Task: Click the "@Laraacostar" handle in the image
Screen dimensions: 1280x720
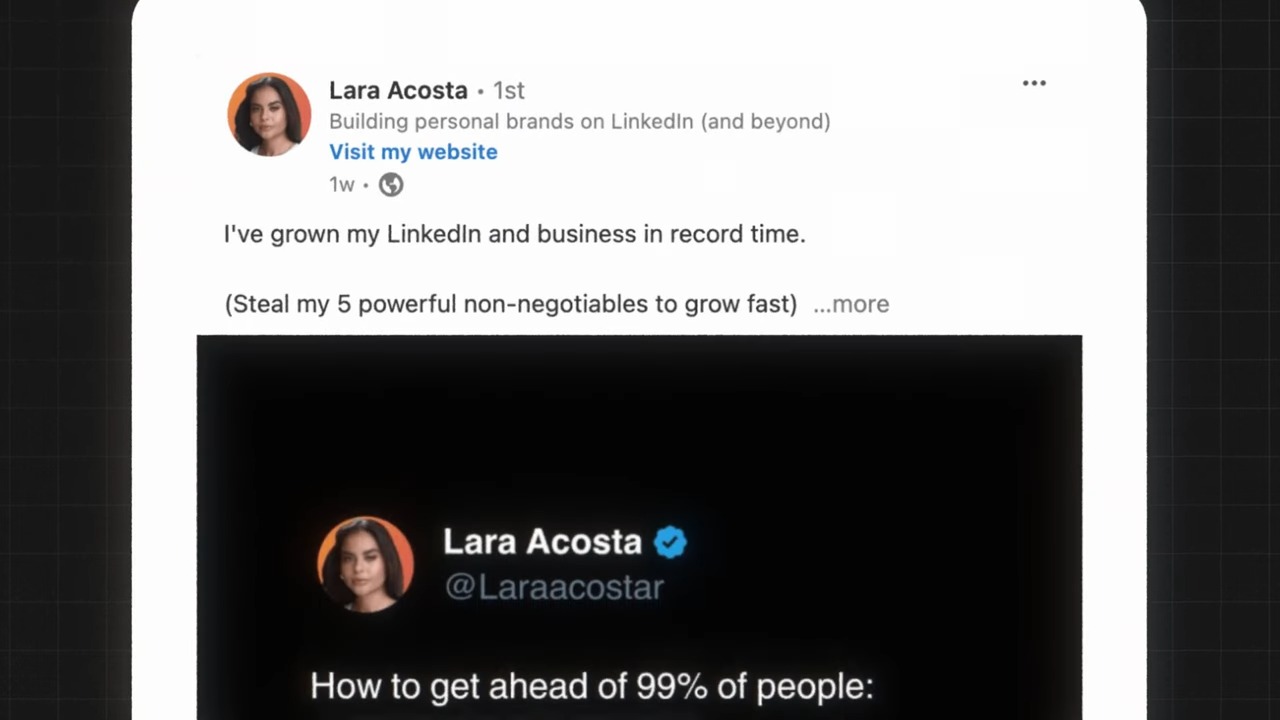Action: (x=554, y=587)
